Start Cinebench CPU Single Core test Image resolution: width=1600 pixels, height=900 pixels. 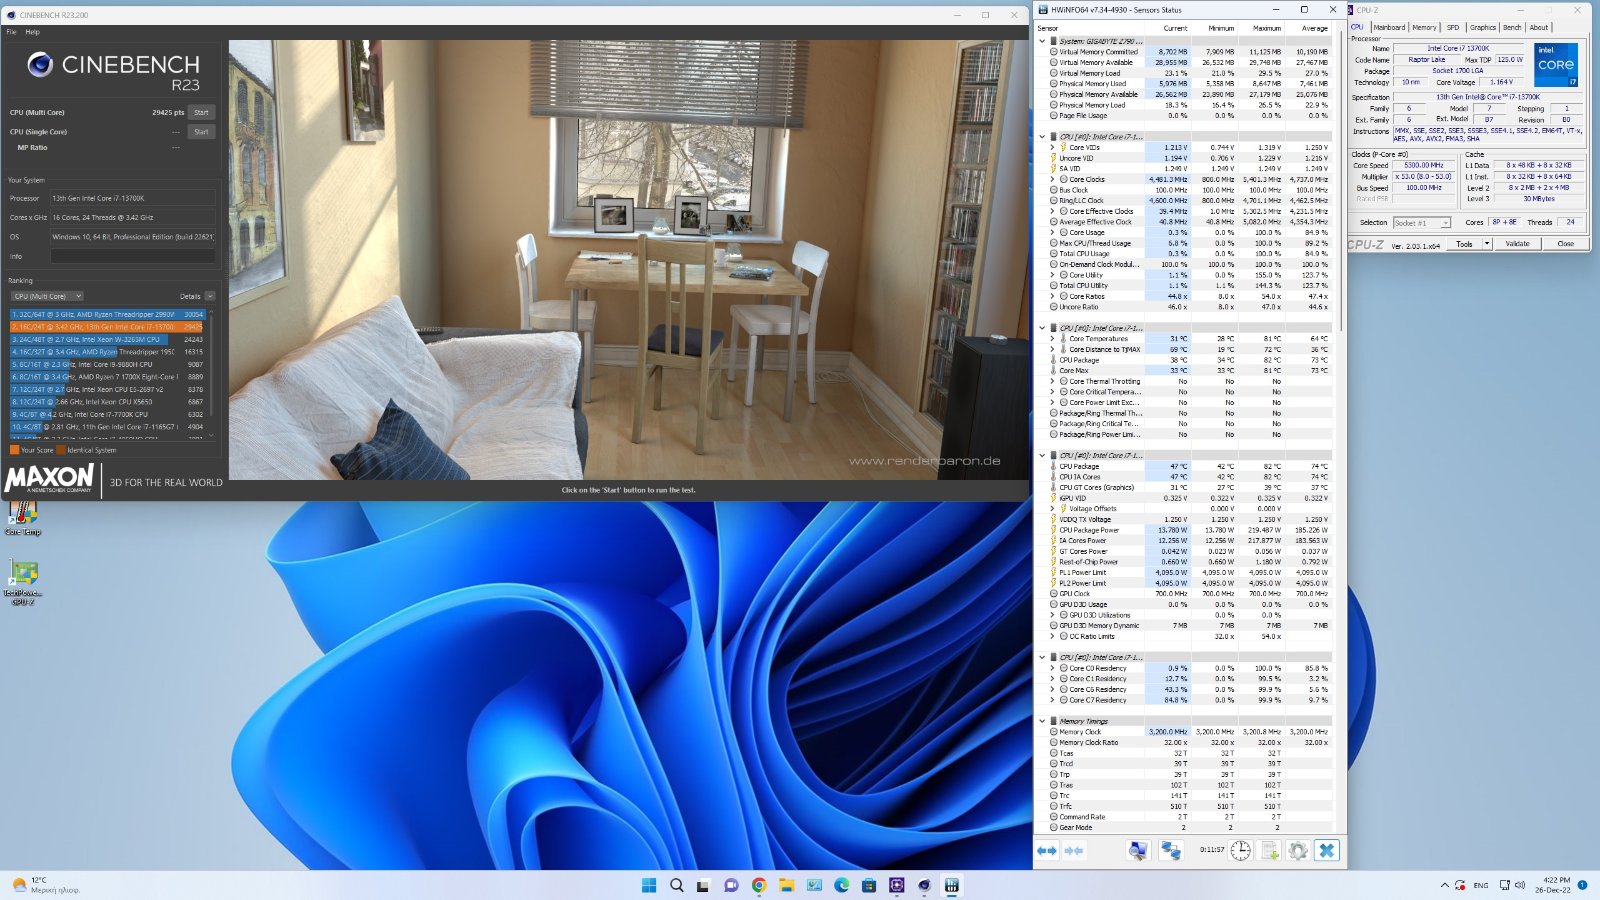pyautogui.click(x=201, y=132)
